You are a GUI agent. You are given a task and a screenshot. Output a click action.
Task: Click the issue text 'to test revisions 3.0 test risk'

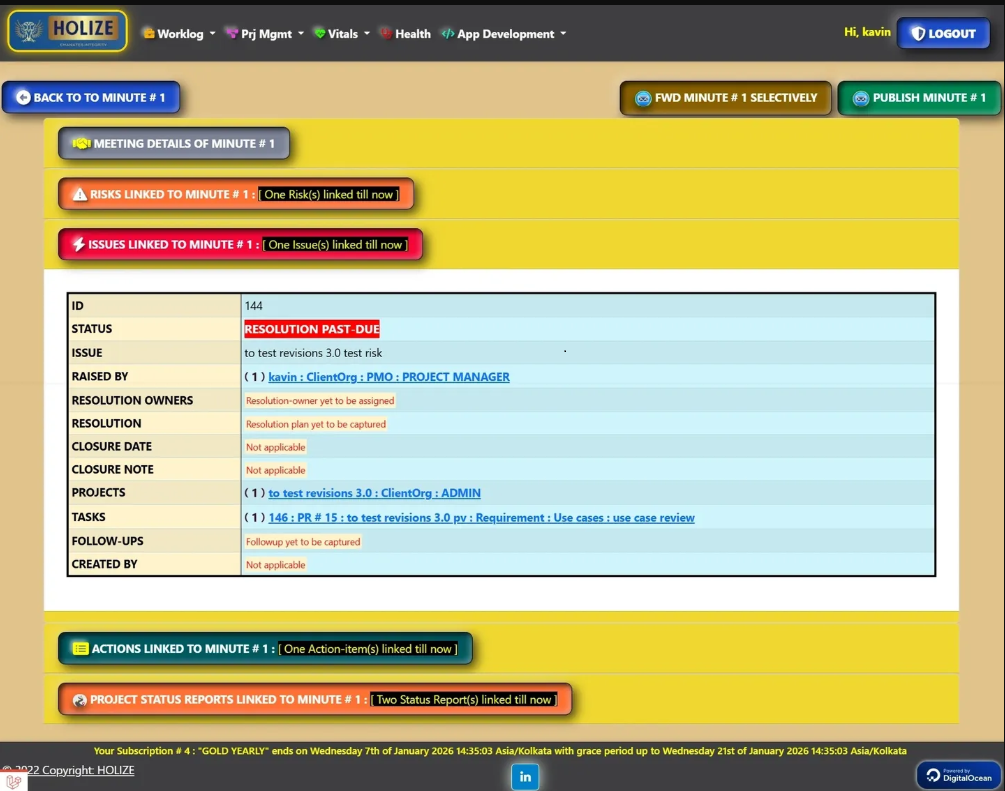[x=313, y=353]
